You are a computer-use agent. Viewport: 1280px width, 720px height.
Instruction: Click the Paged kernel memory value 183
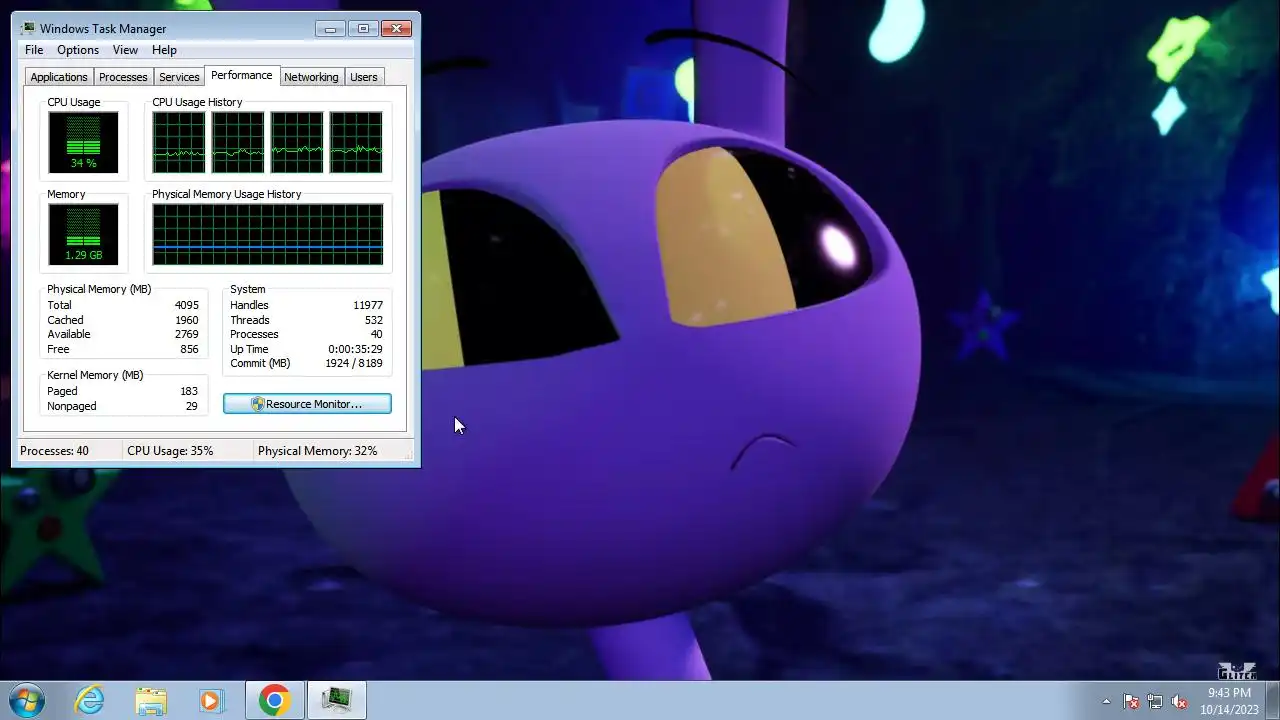coord(189,391)
